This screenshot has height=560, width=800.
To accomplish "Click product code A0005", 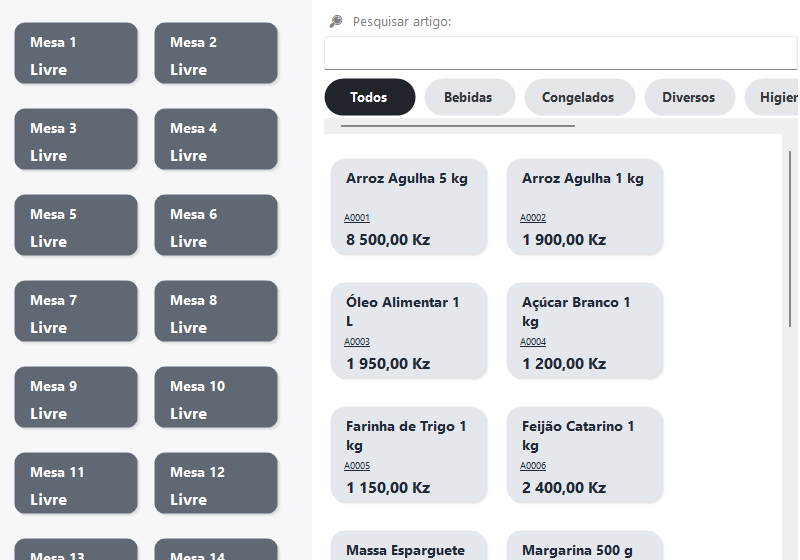I will pyautogui.click(x=357, y=466).
